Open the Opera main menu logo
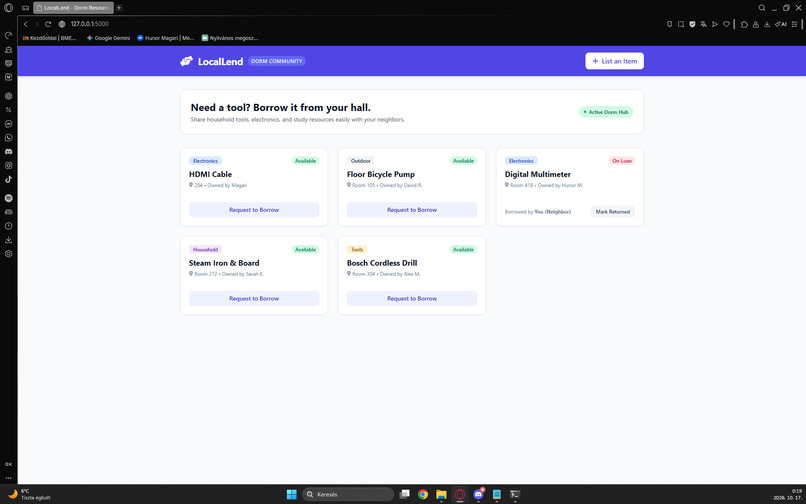This screenshot has width=806, height=504. [x=8, y=8]
